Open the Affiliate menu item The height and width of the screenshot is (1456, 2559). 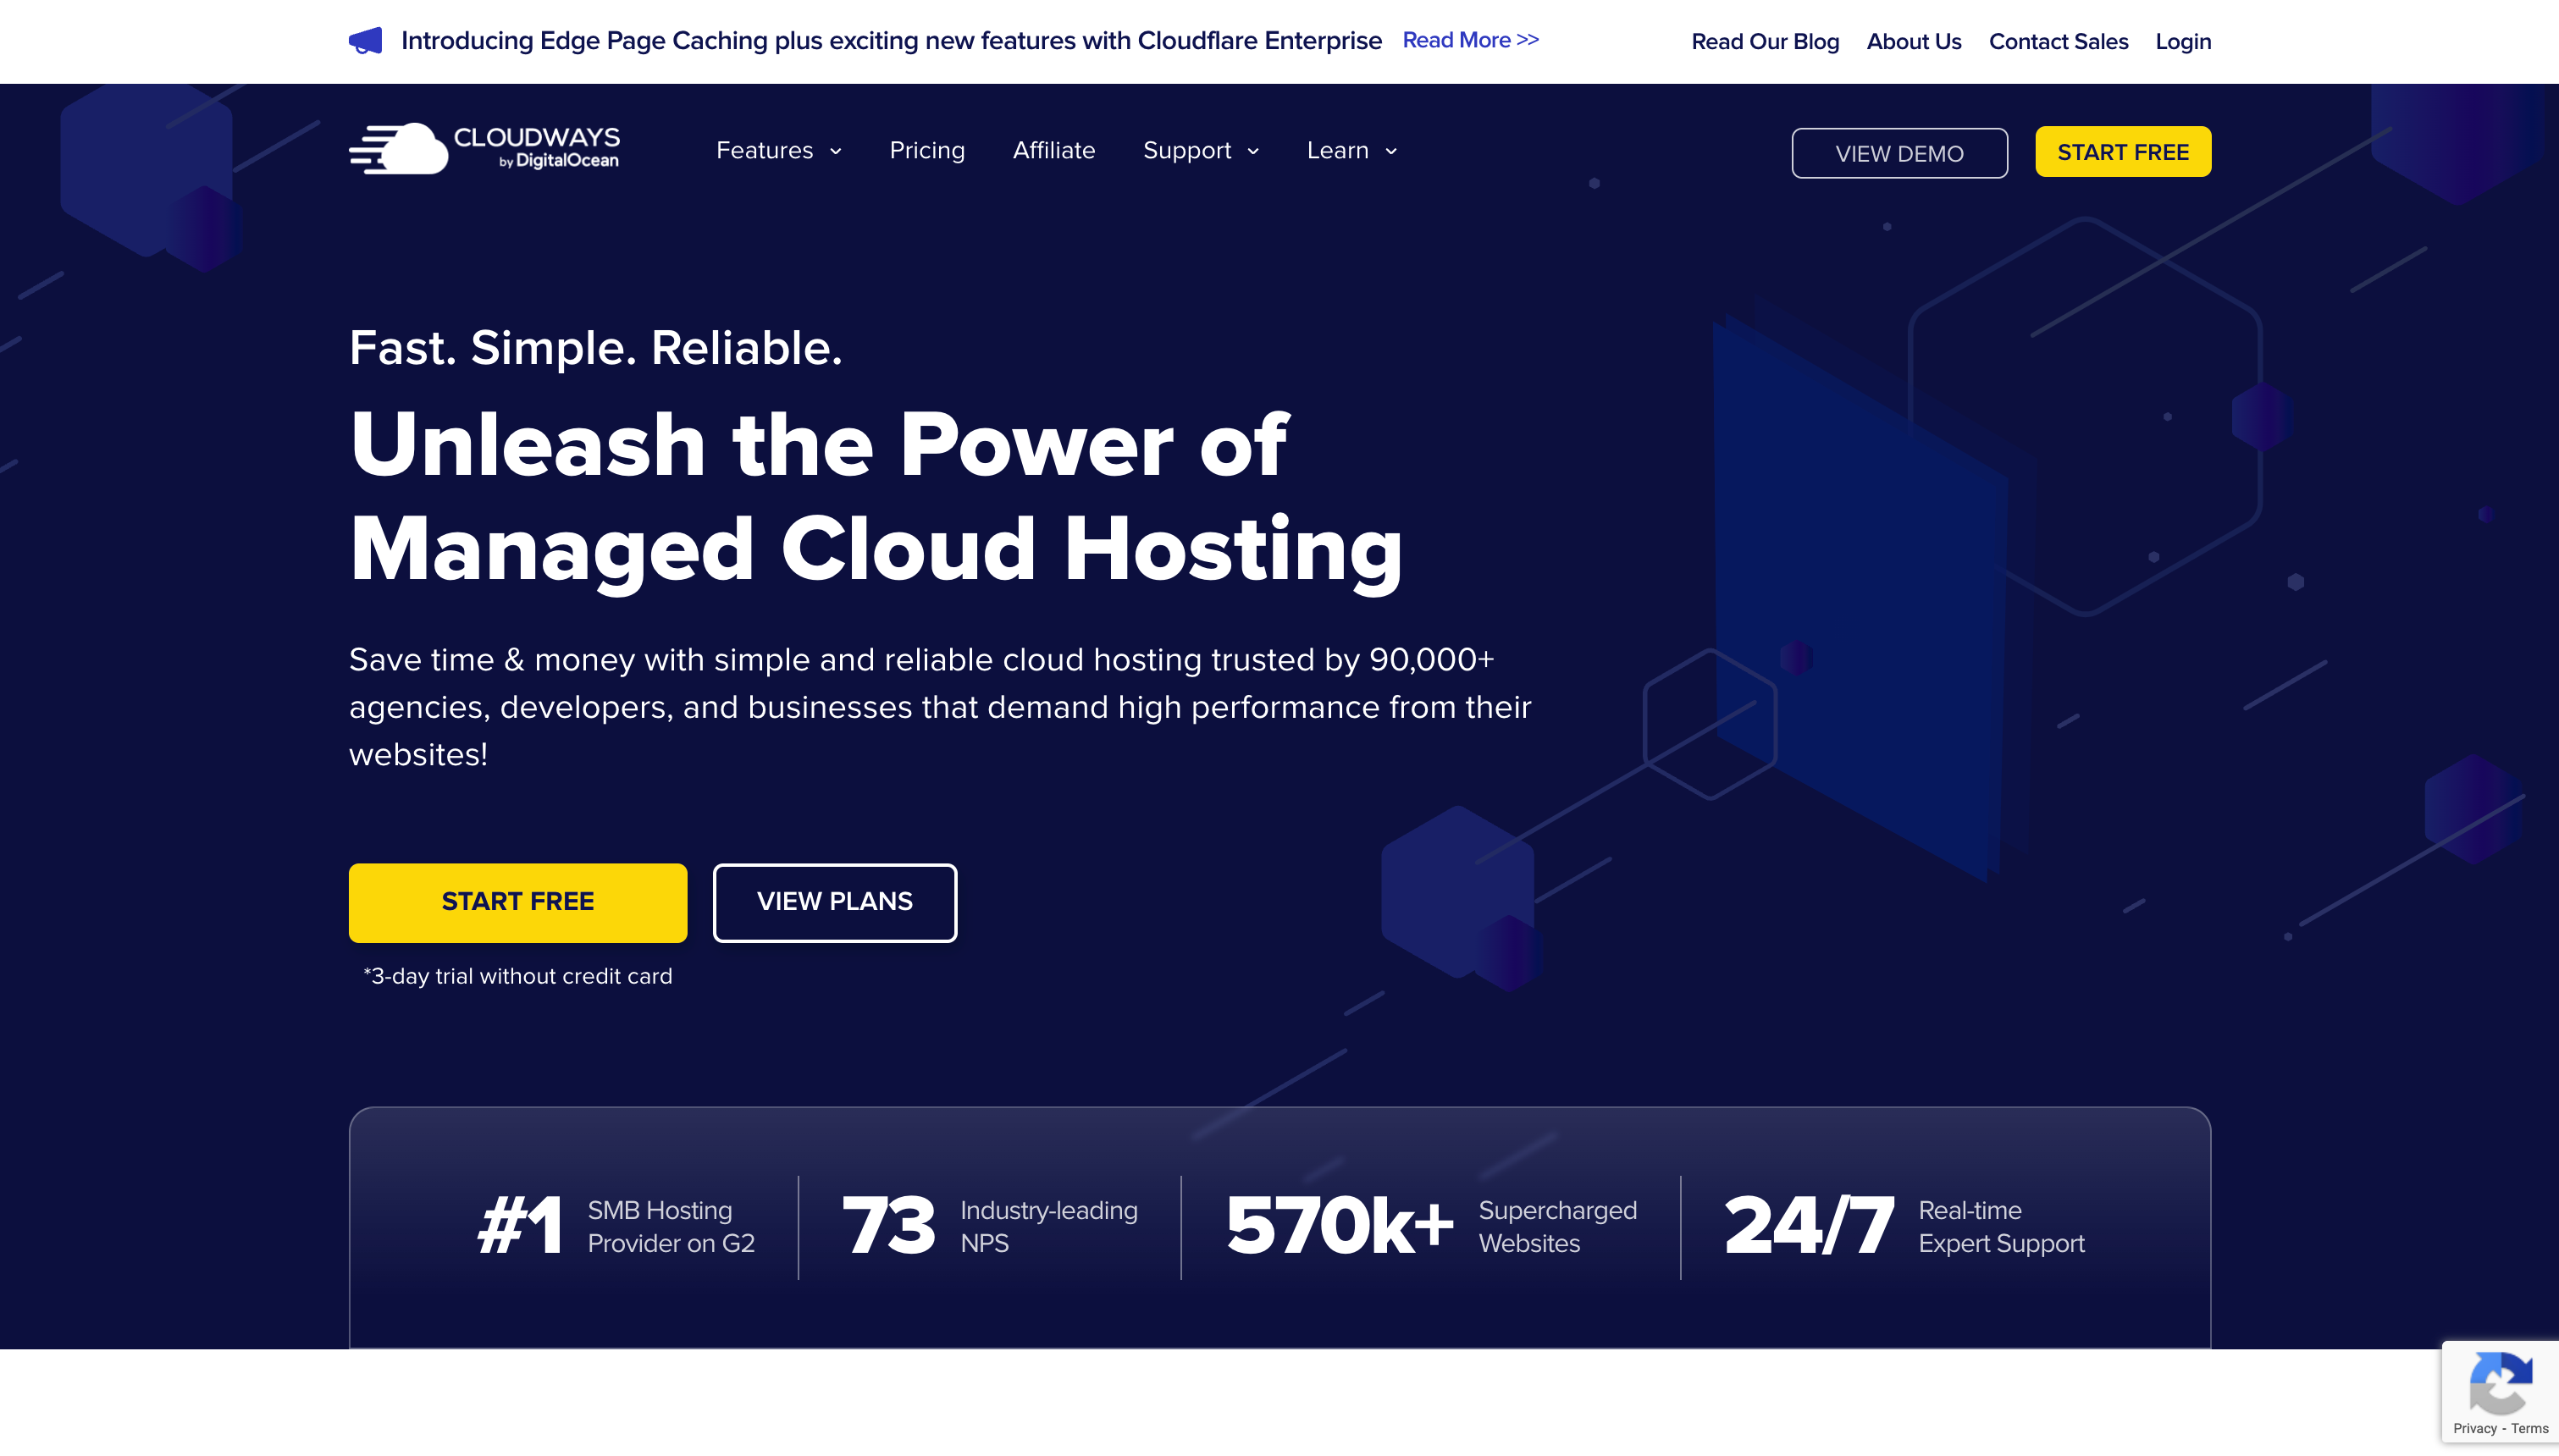point(1054,150)
